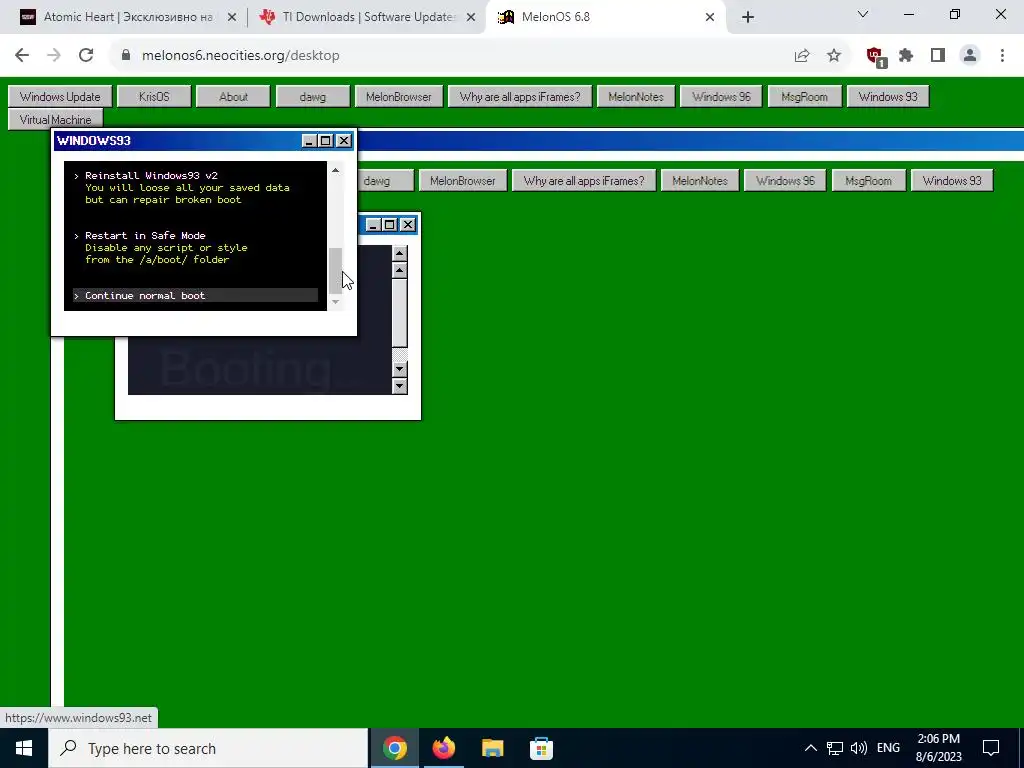
Task: Open a new browser tab
Action: click(x=748, y=18)
